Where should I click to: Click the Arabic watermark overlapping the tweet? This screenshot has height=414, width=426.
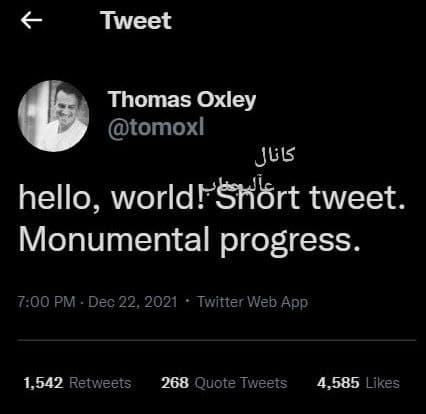click(238, 186)
